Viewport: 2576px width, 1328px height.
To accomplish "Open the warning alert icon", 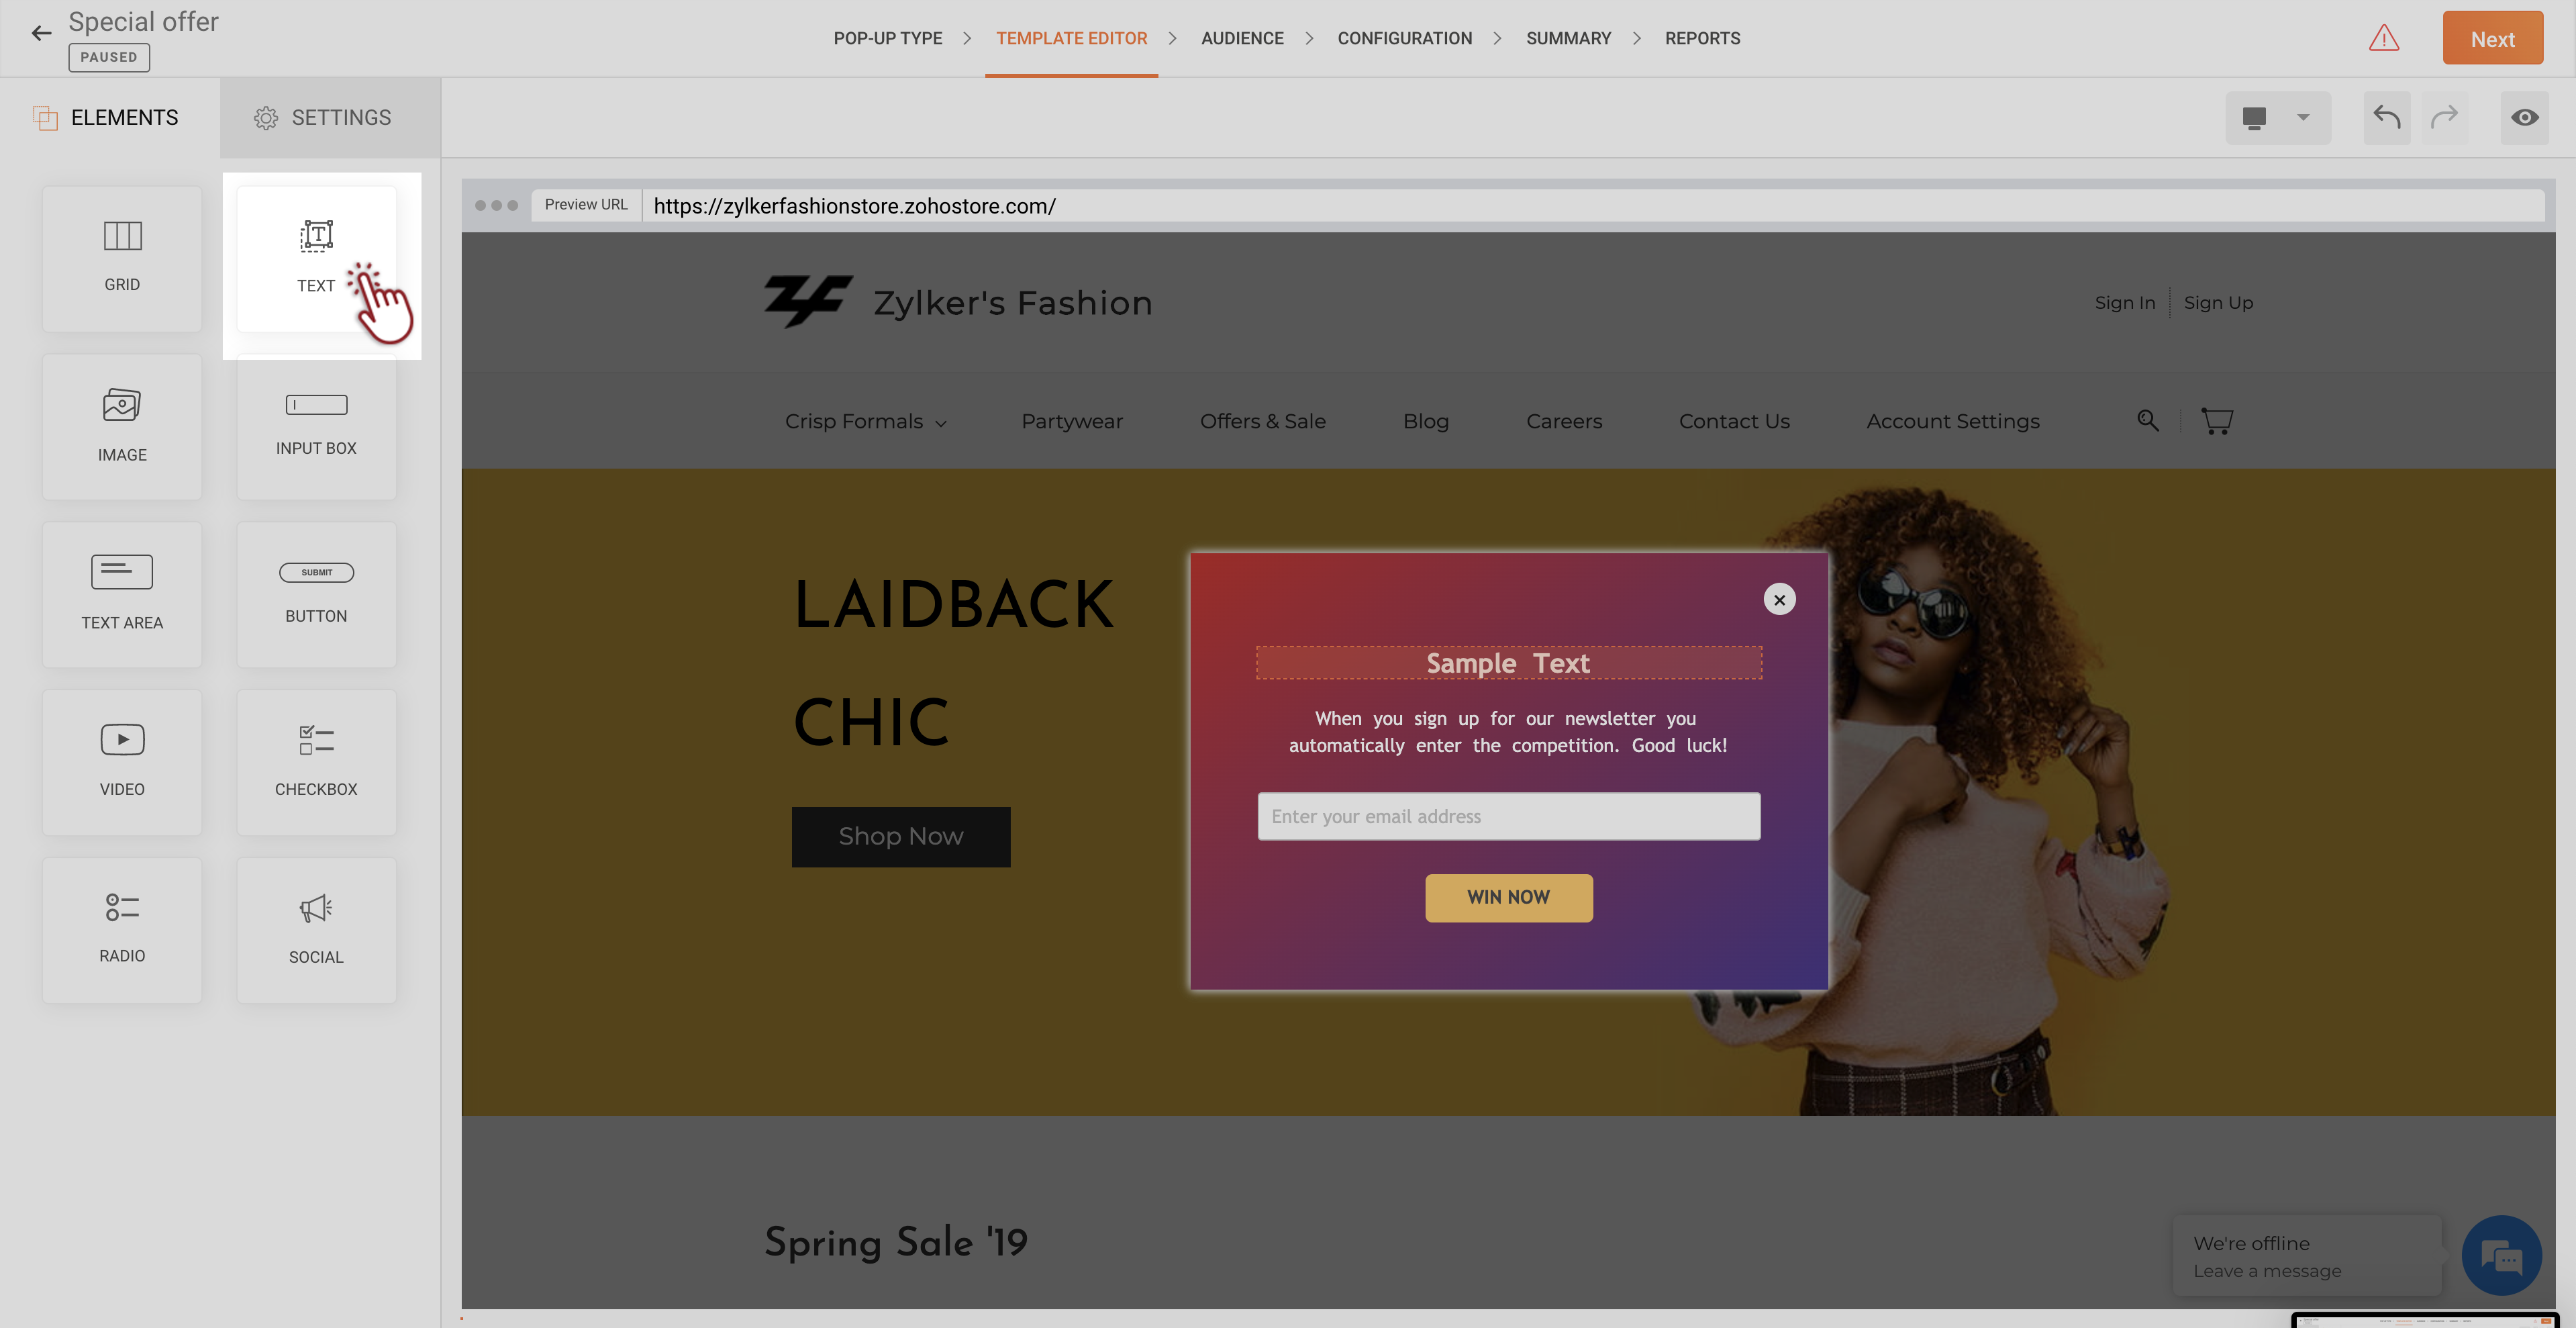I will [x=2384, y=38].
